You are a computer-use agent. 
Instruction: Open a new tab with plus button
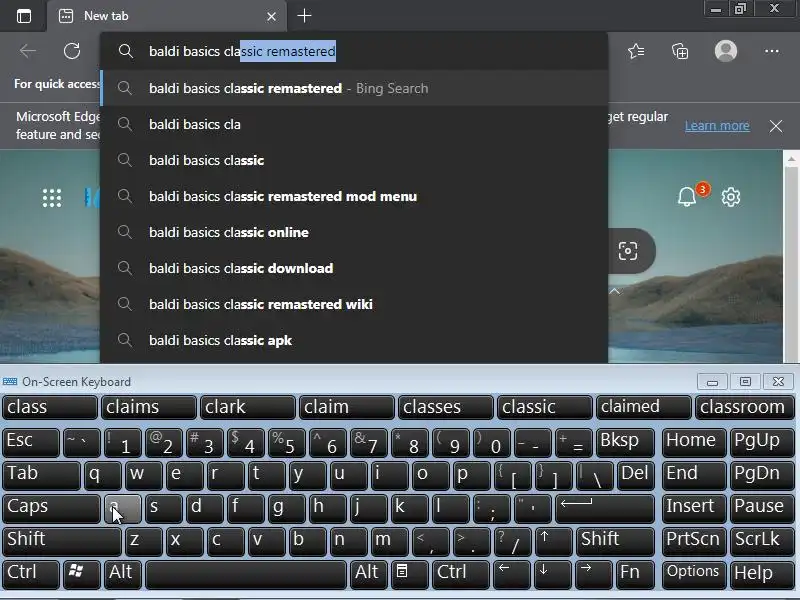click(304, 16)
